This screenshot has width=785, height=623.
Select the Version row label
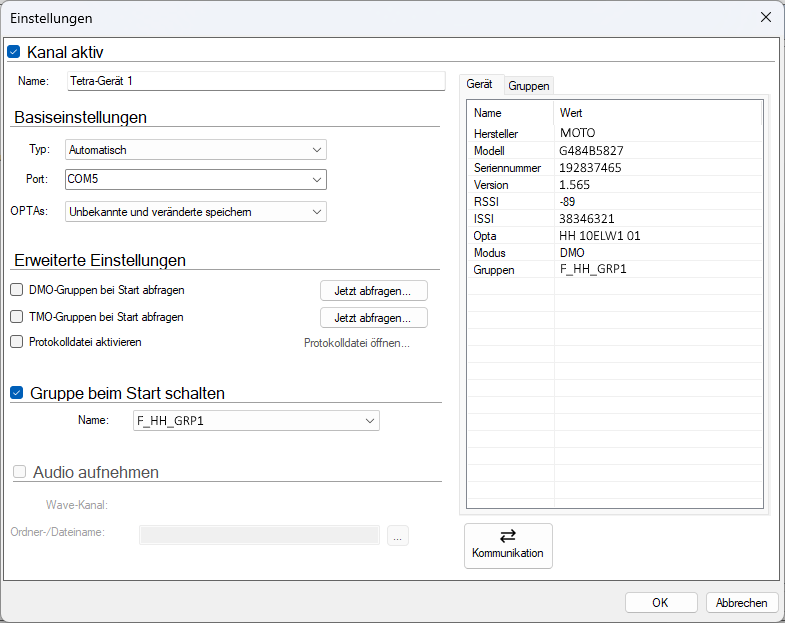coord(491,185)
